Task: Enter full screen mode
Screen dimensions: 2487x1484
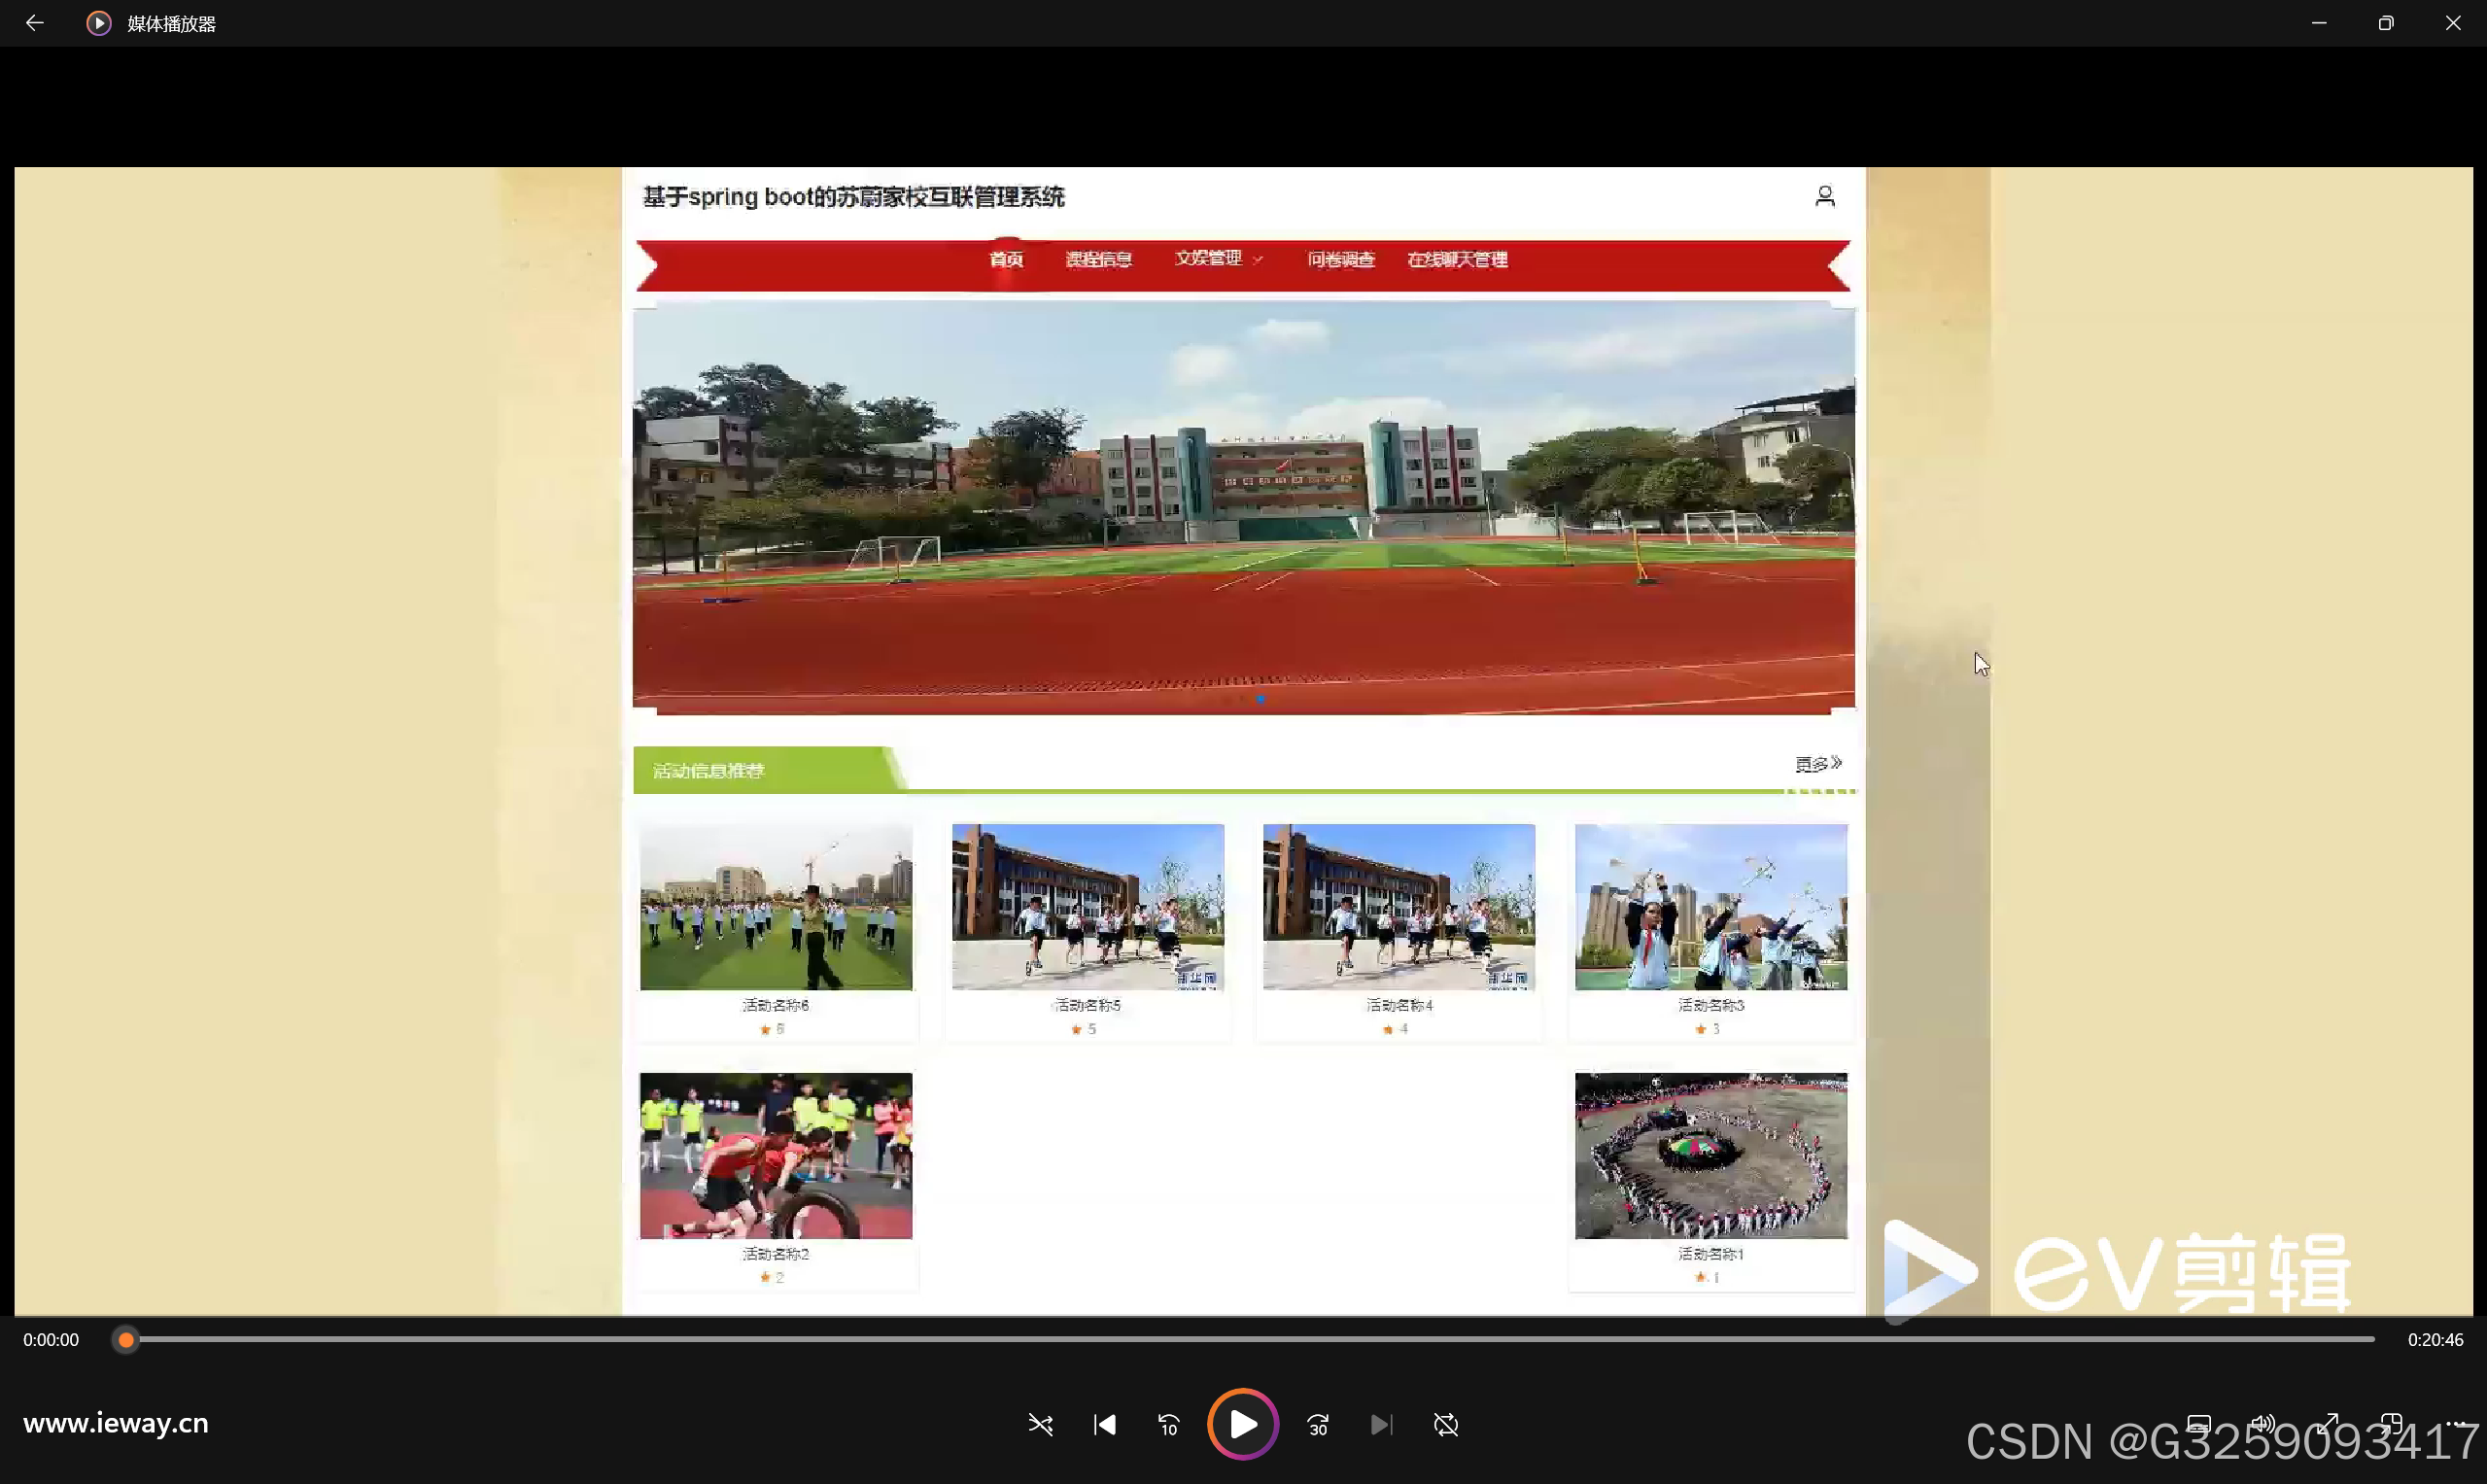Action: [2327, 1423]
